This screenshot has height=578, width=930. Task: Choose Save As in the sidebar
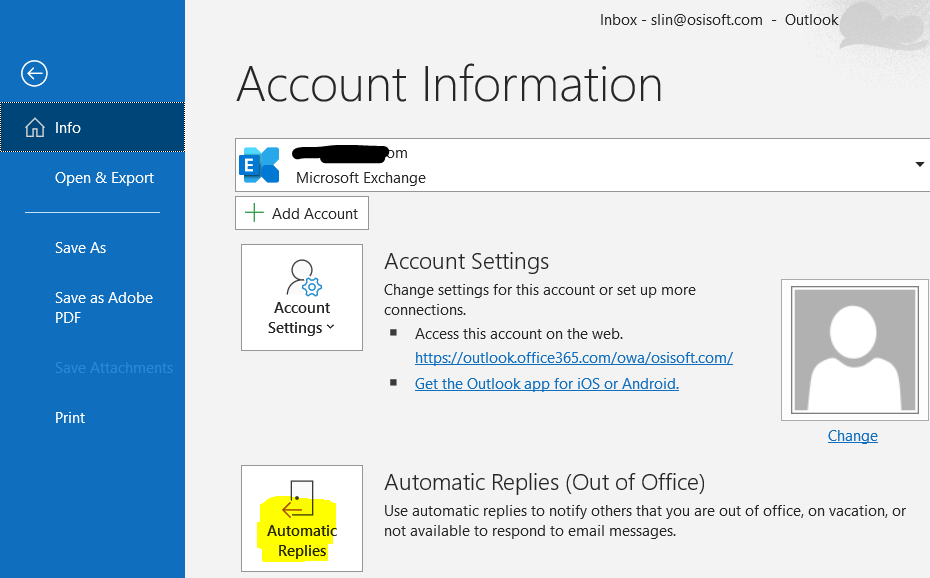click(80, 248)
